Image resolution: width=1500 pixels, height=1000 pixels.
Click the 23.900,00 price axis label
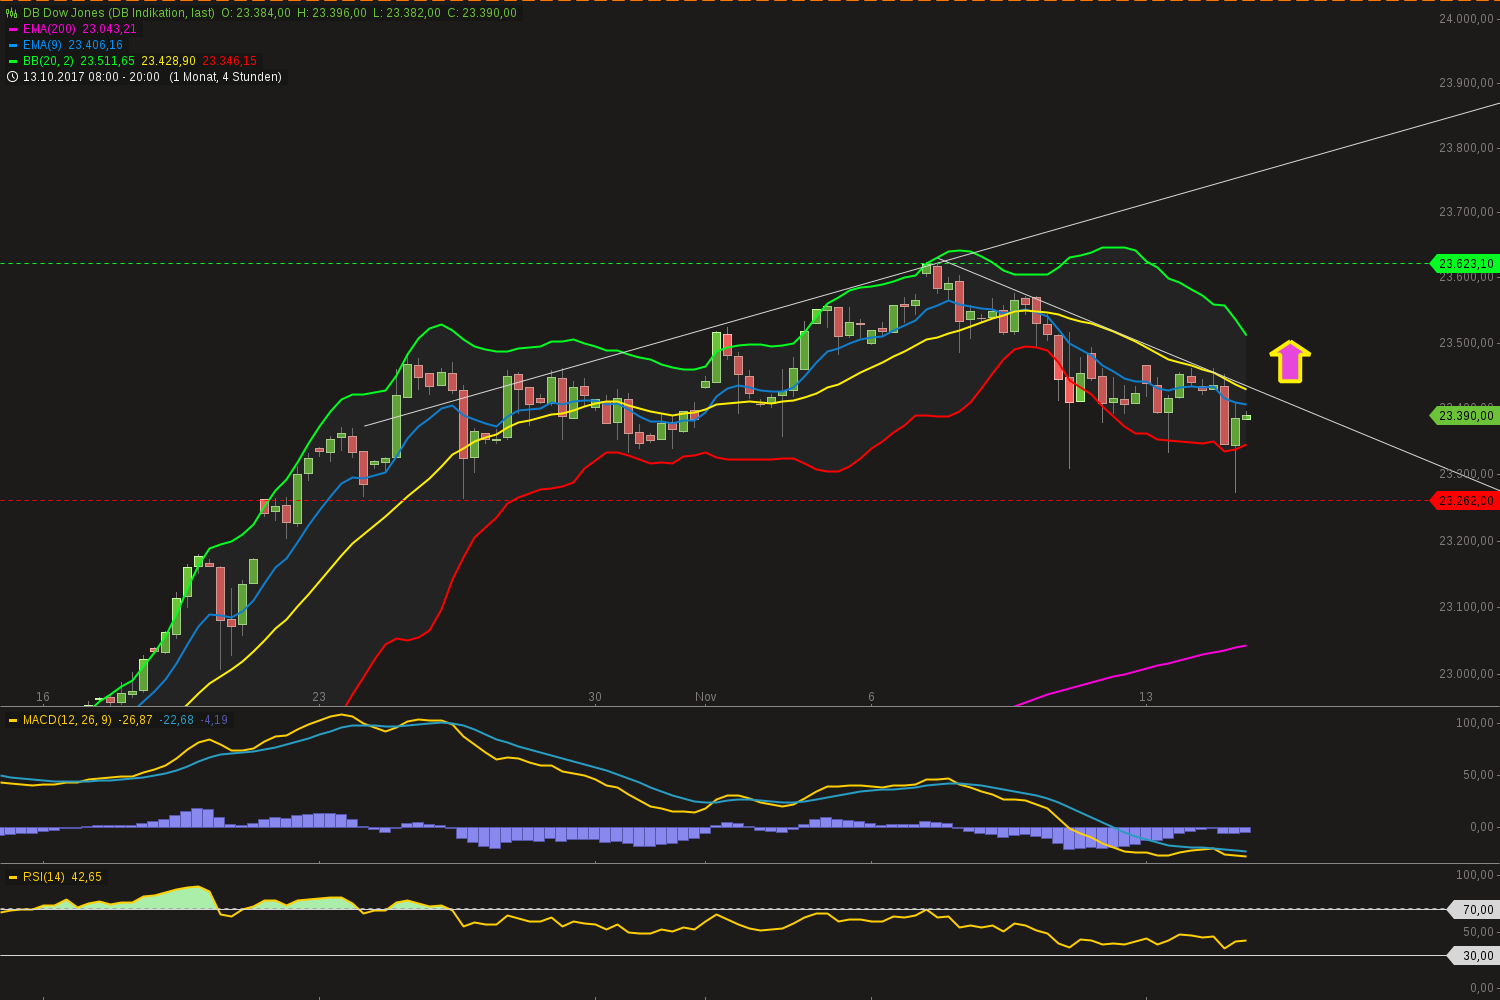[x=1467, y=83]
